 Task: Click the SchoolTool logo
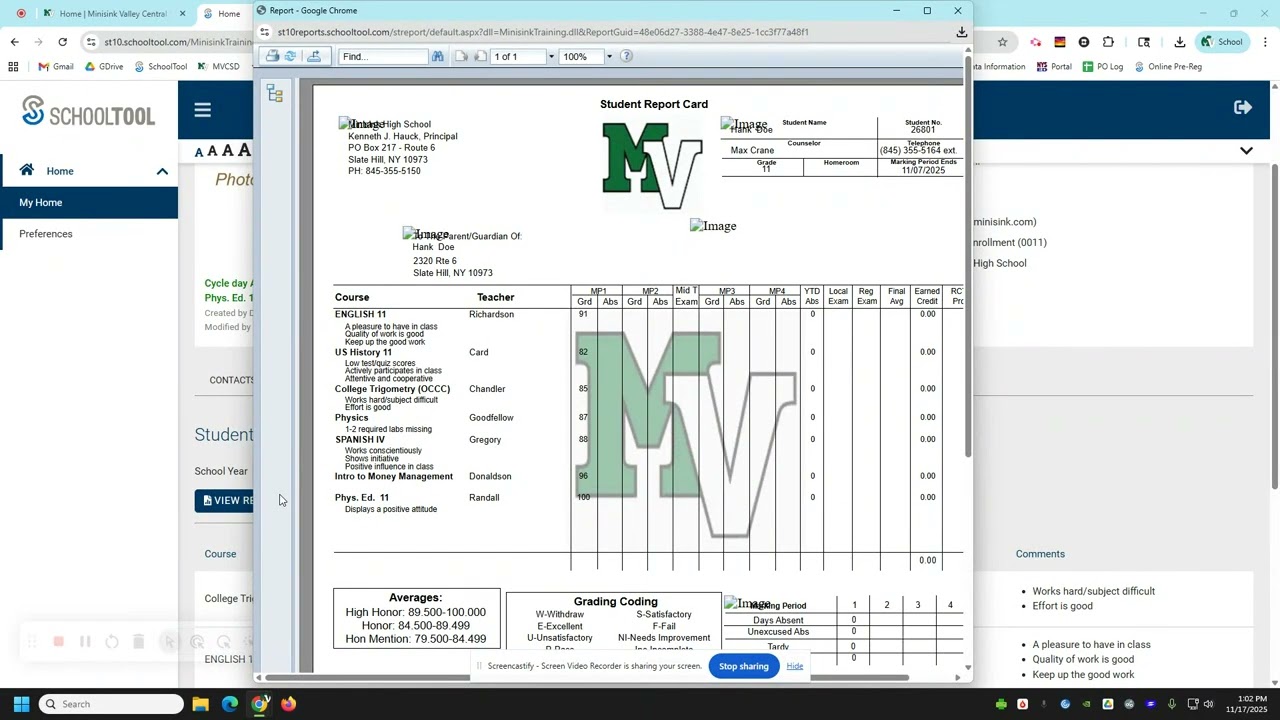click(88, 112)
